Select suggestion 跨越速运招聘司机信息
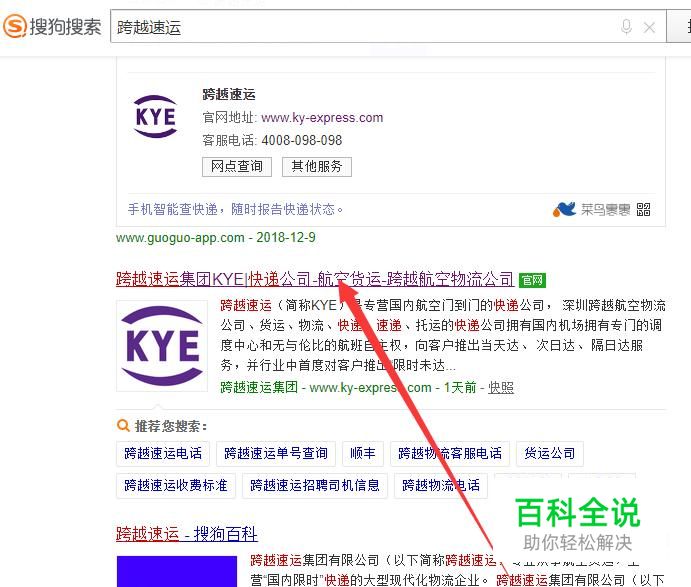 (315, 486)
